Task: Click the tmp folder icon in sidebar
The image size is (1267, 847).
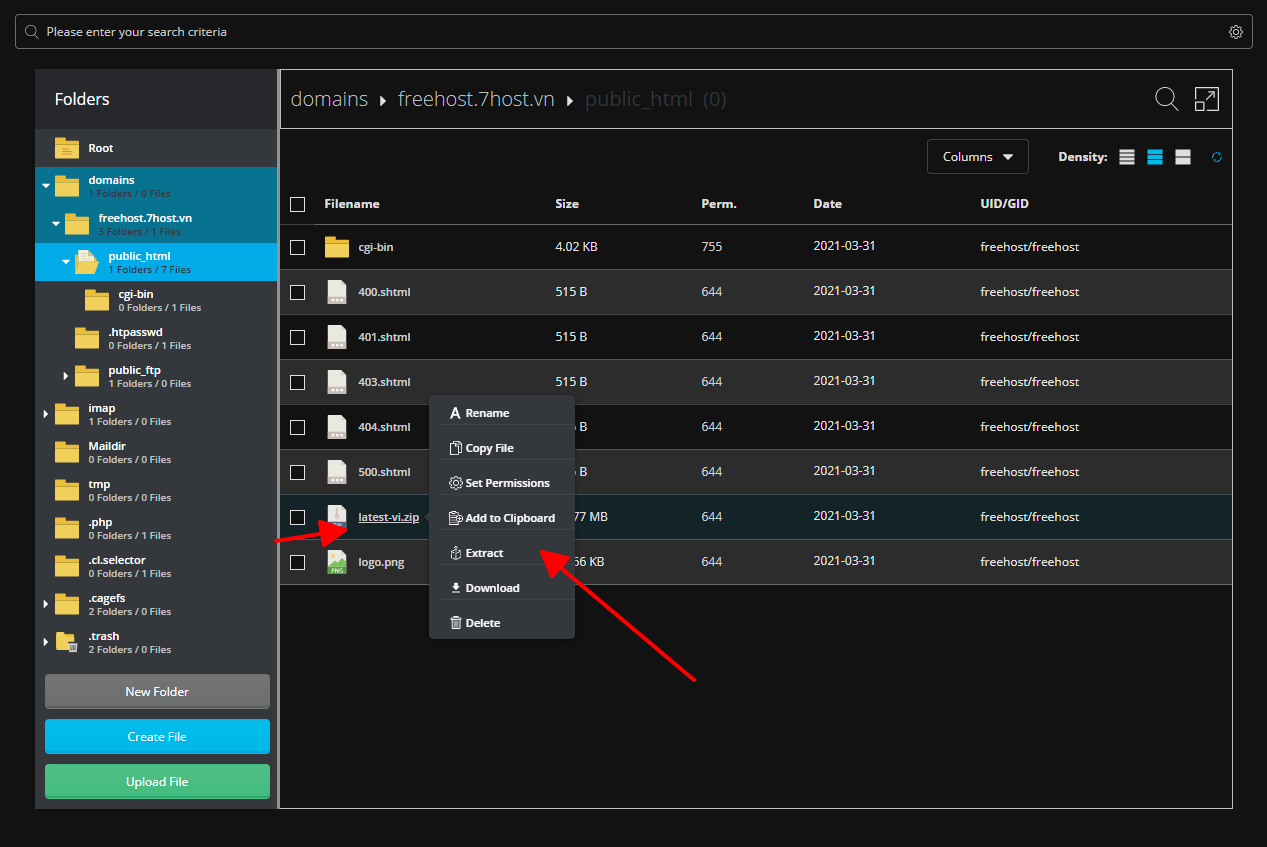Action: [x=67, y=490]
